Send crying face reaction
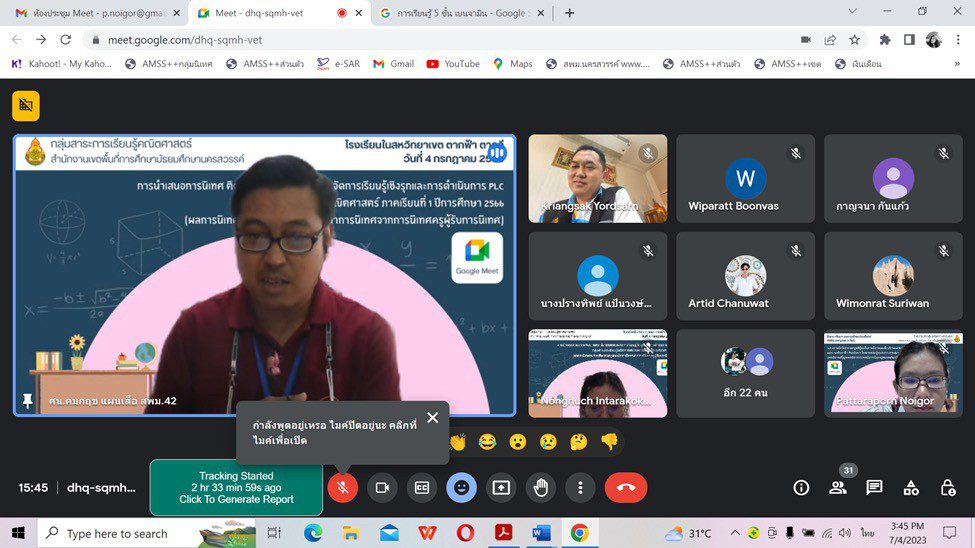Screen dimensions: 975x548 (x=548, y=442)
